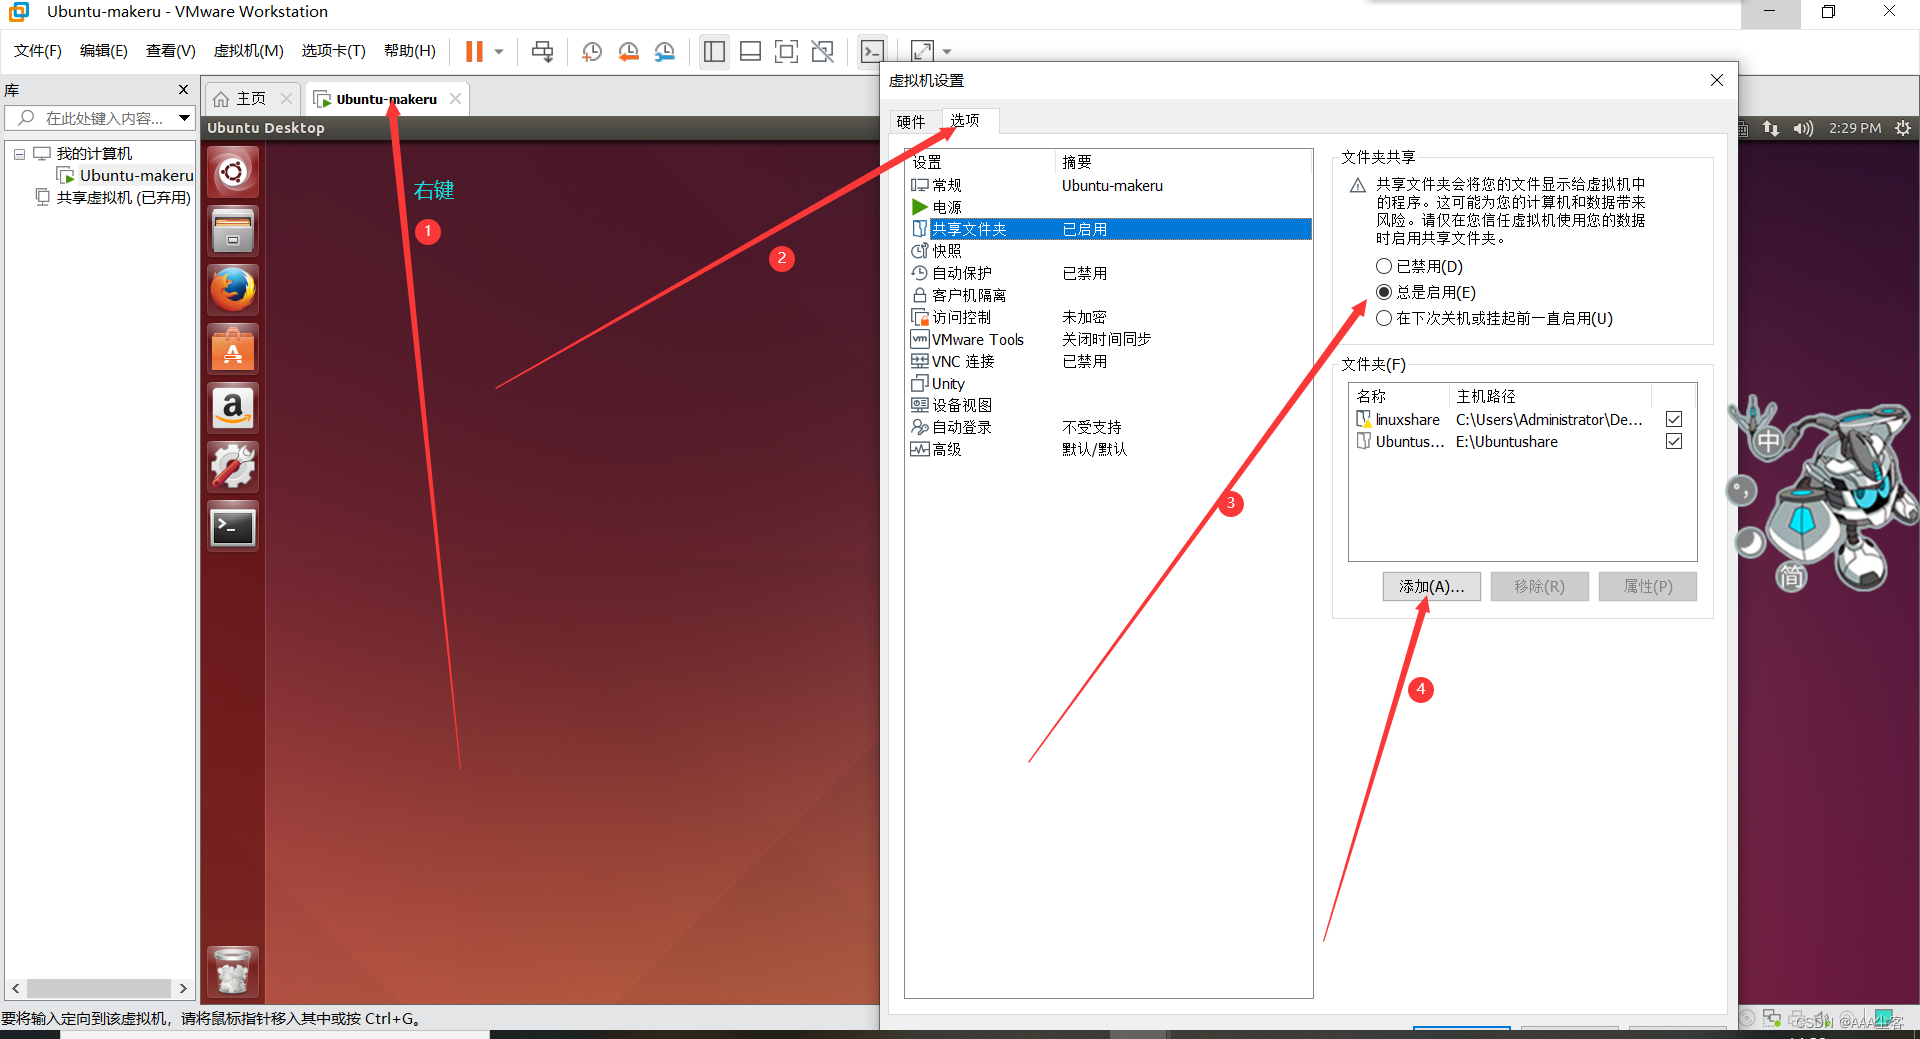The width and height of the screenshot is (1920, 1039).
Task: Select the 电源 settings row
Action: point(1110,207)
